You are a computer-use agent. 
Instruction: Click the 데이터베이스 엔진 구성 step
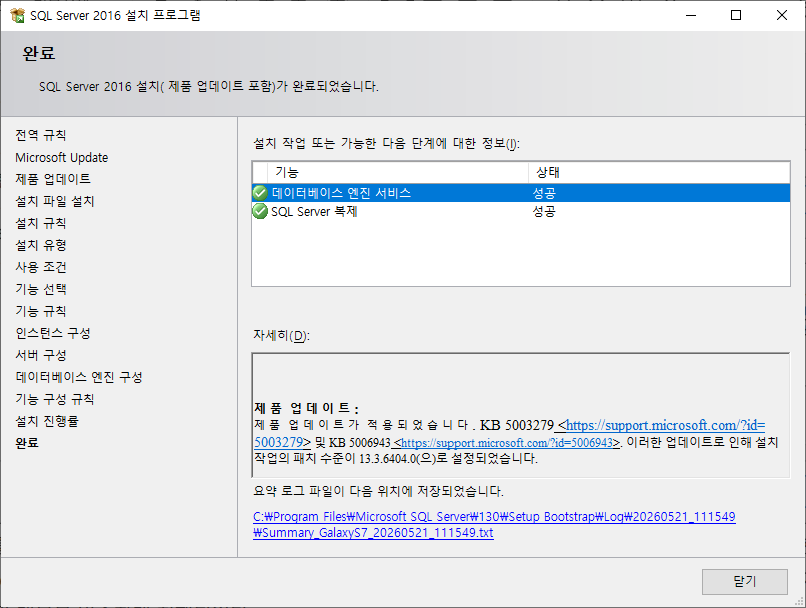79,377
